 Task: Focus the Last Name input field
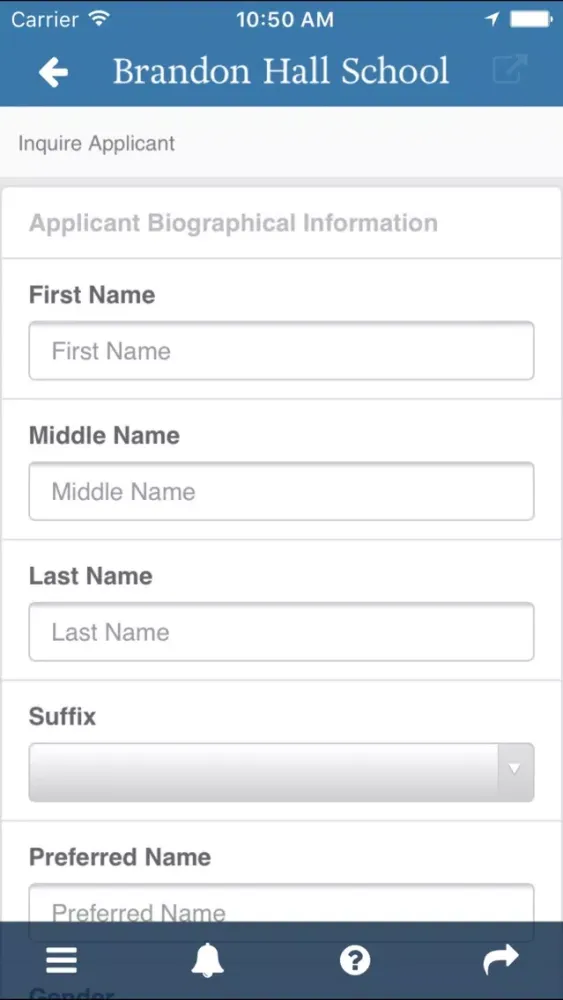[x=281, y=631]
